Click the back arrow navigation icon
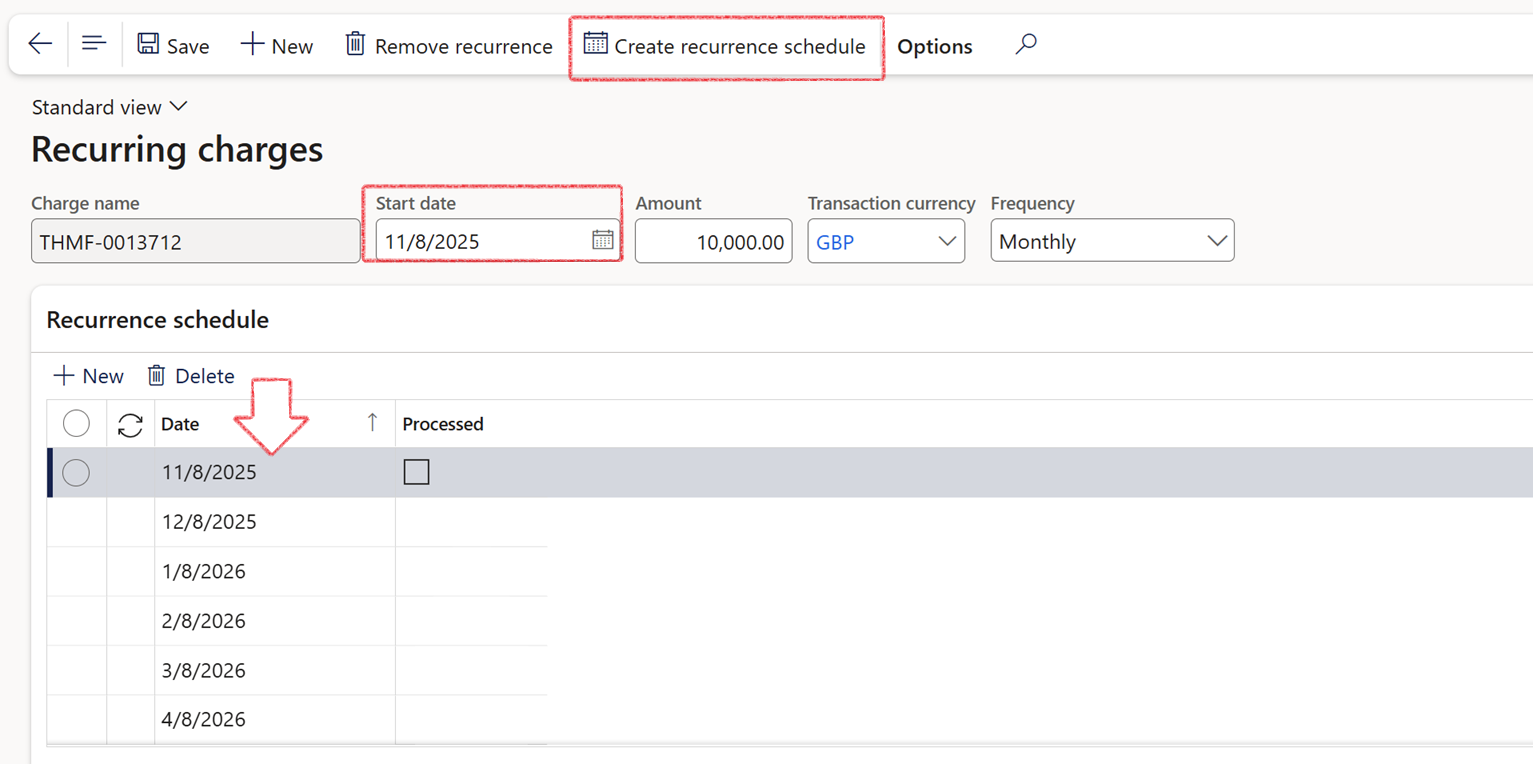 tap(39, 43)
